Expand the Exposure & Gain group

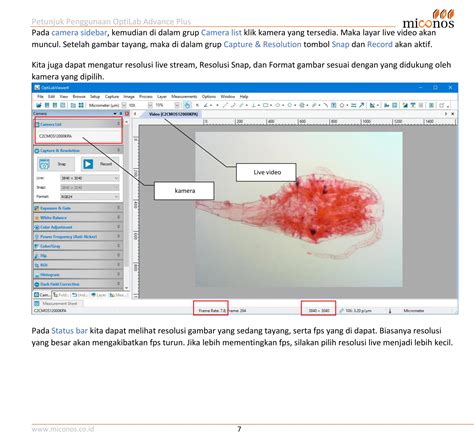[x=77, y=208]
